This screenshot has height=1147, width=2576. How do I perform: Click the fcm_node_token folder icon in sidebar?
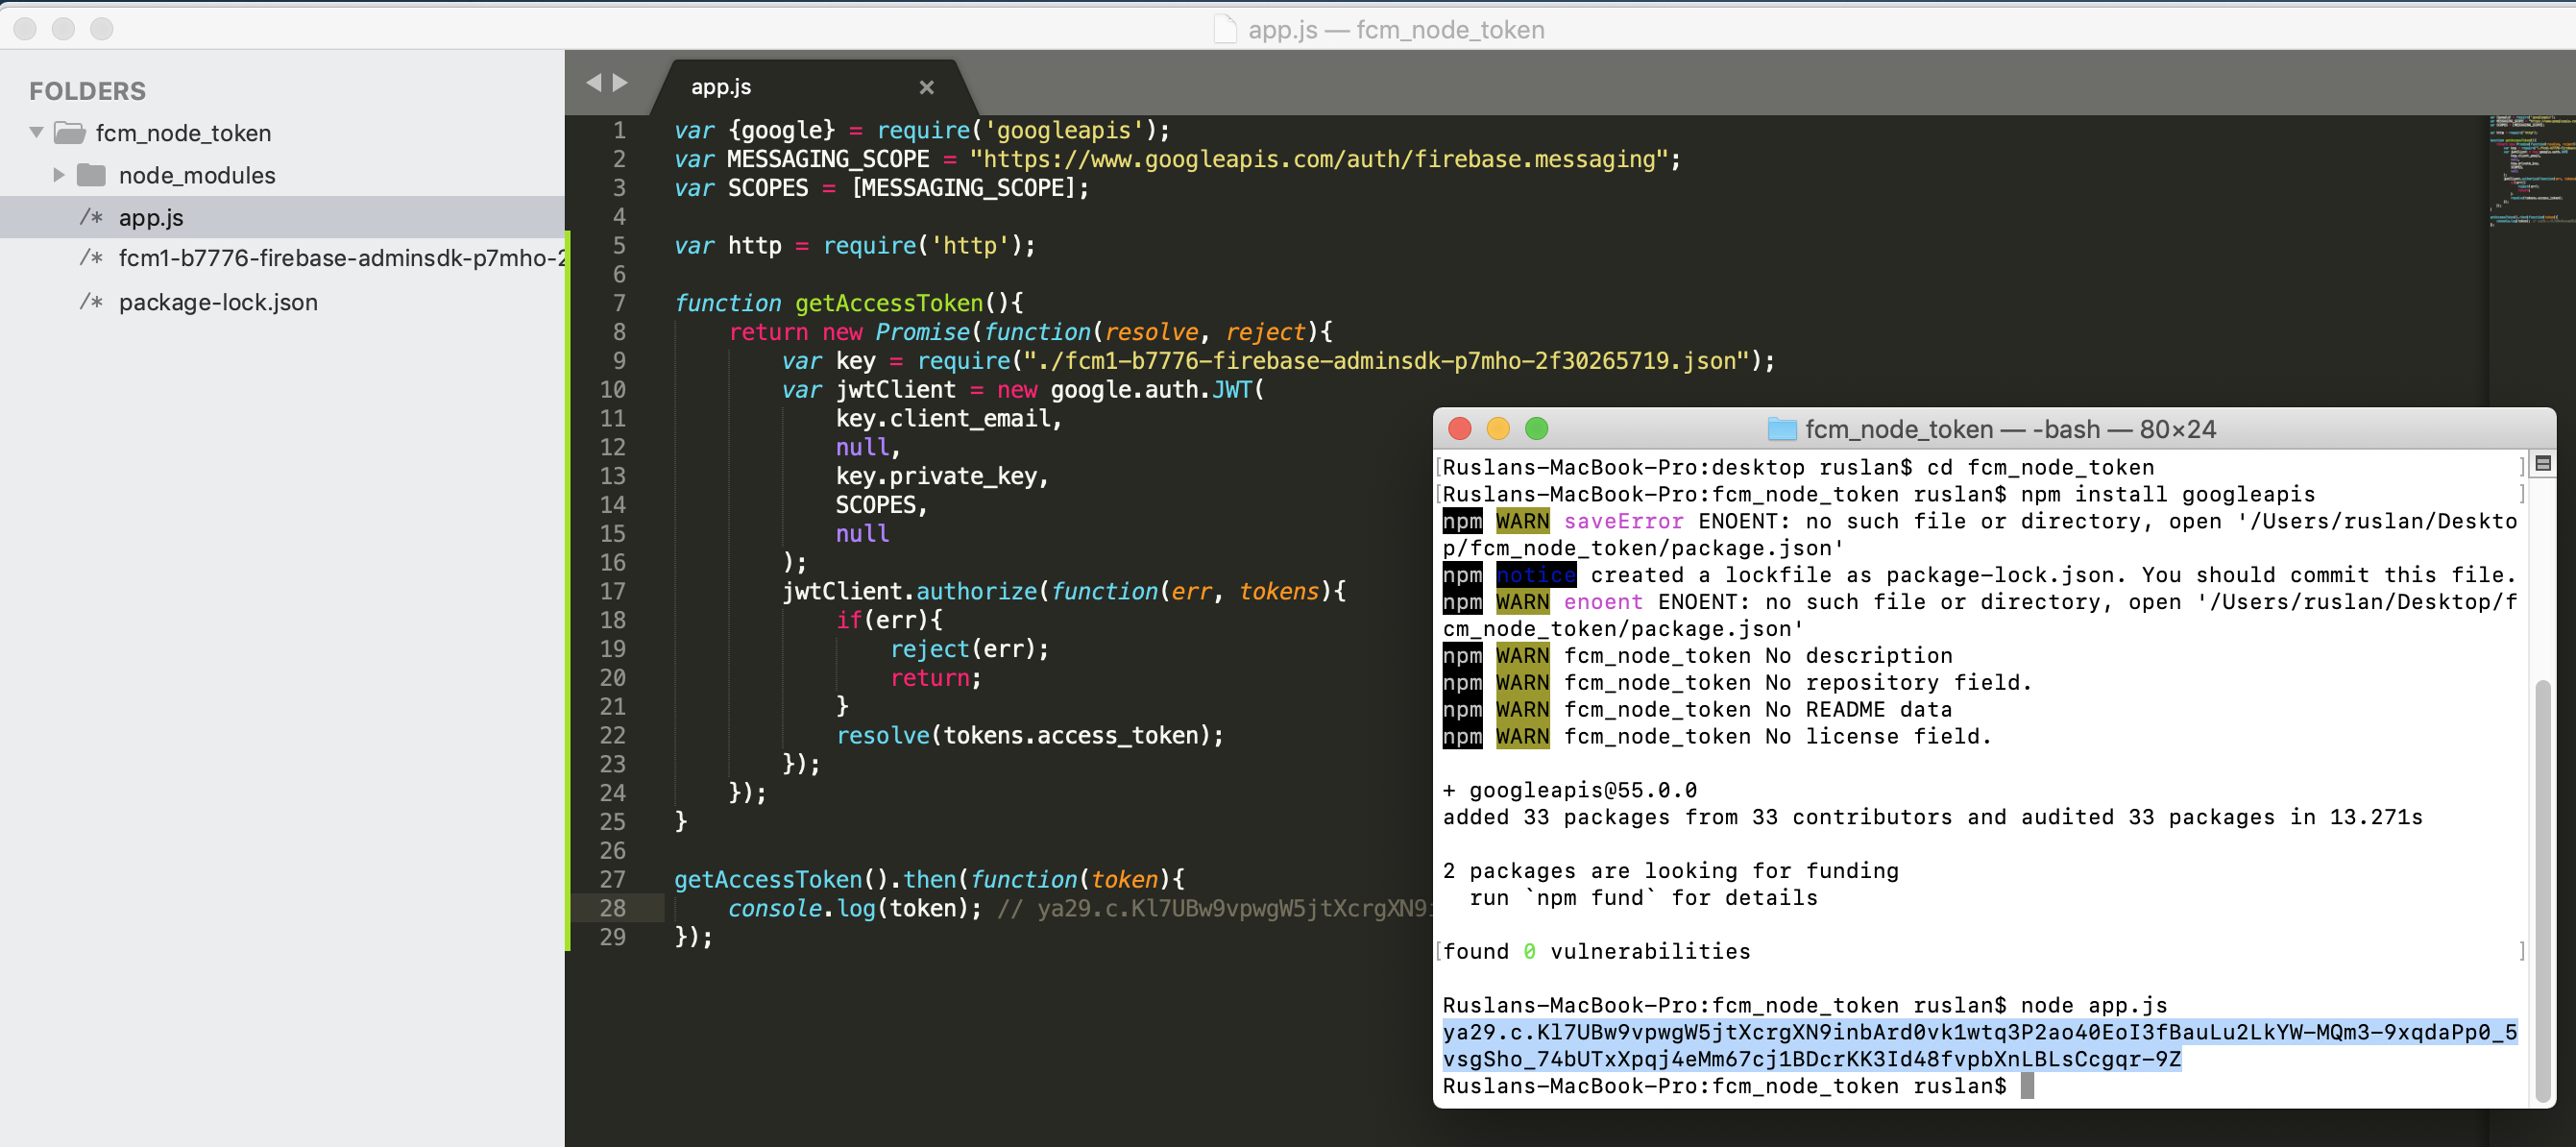click(x=69, y=132)
